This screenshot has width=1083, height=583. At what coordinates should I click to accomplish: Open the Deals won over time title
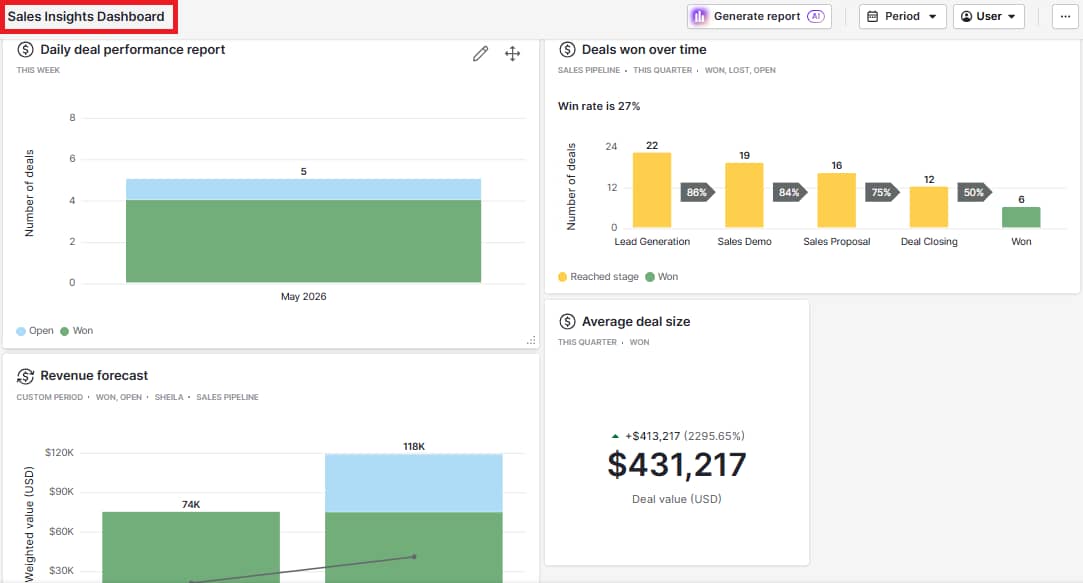pos(644,50)
